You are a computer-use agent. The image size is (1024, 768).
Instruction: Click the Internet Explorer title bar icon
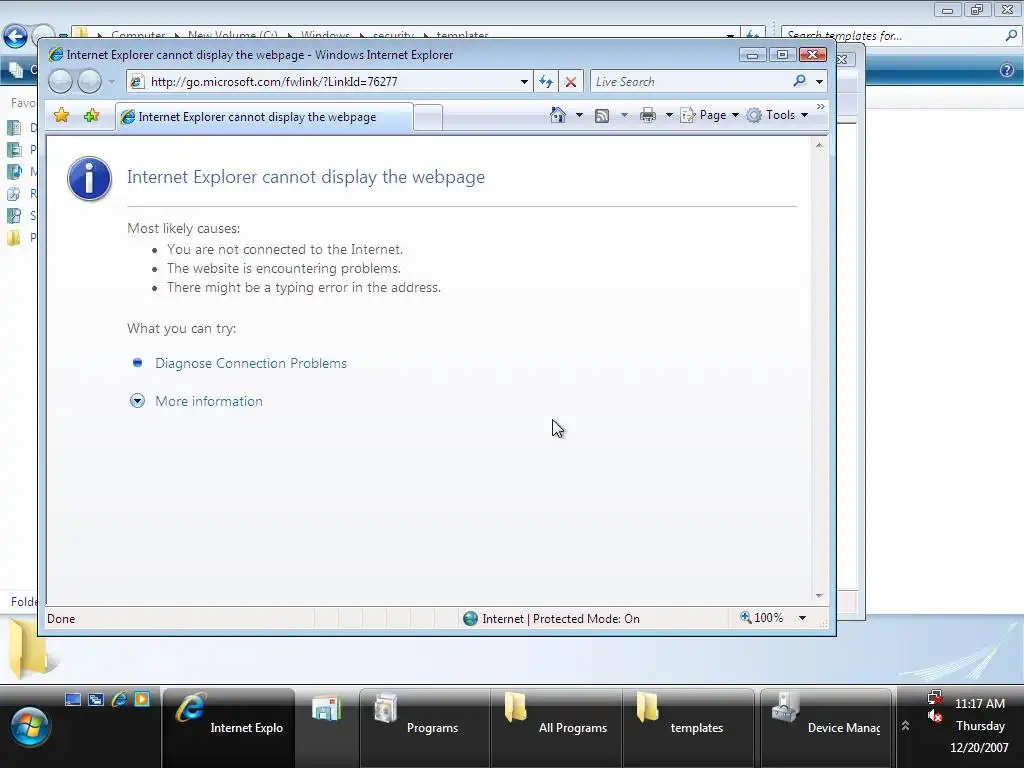[56, 54]
